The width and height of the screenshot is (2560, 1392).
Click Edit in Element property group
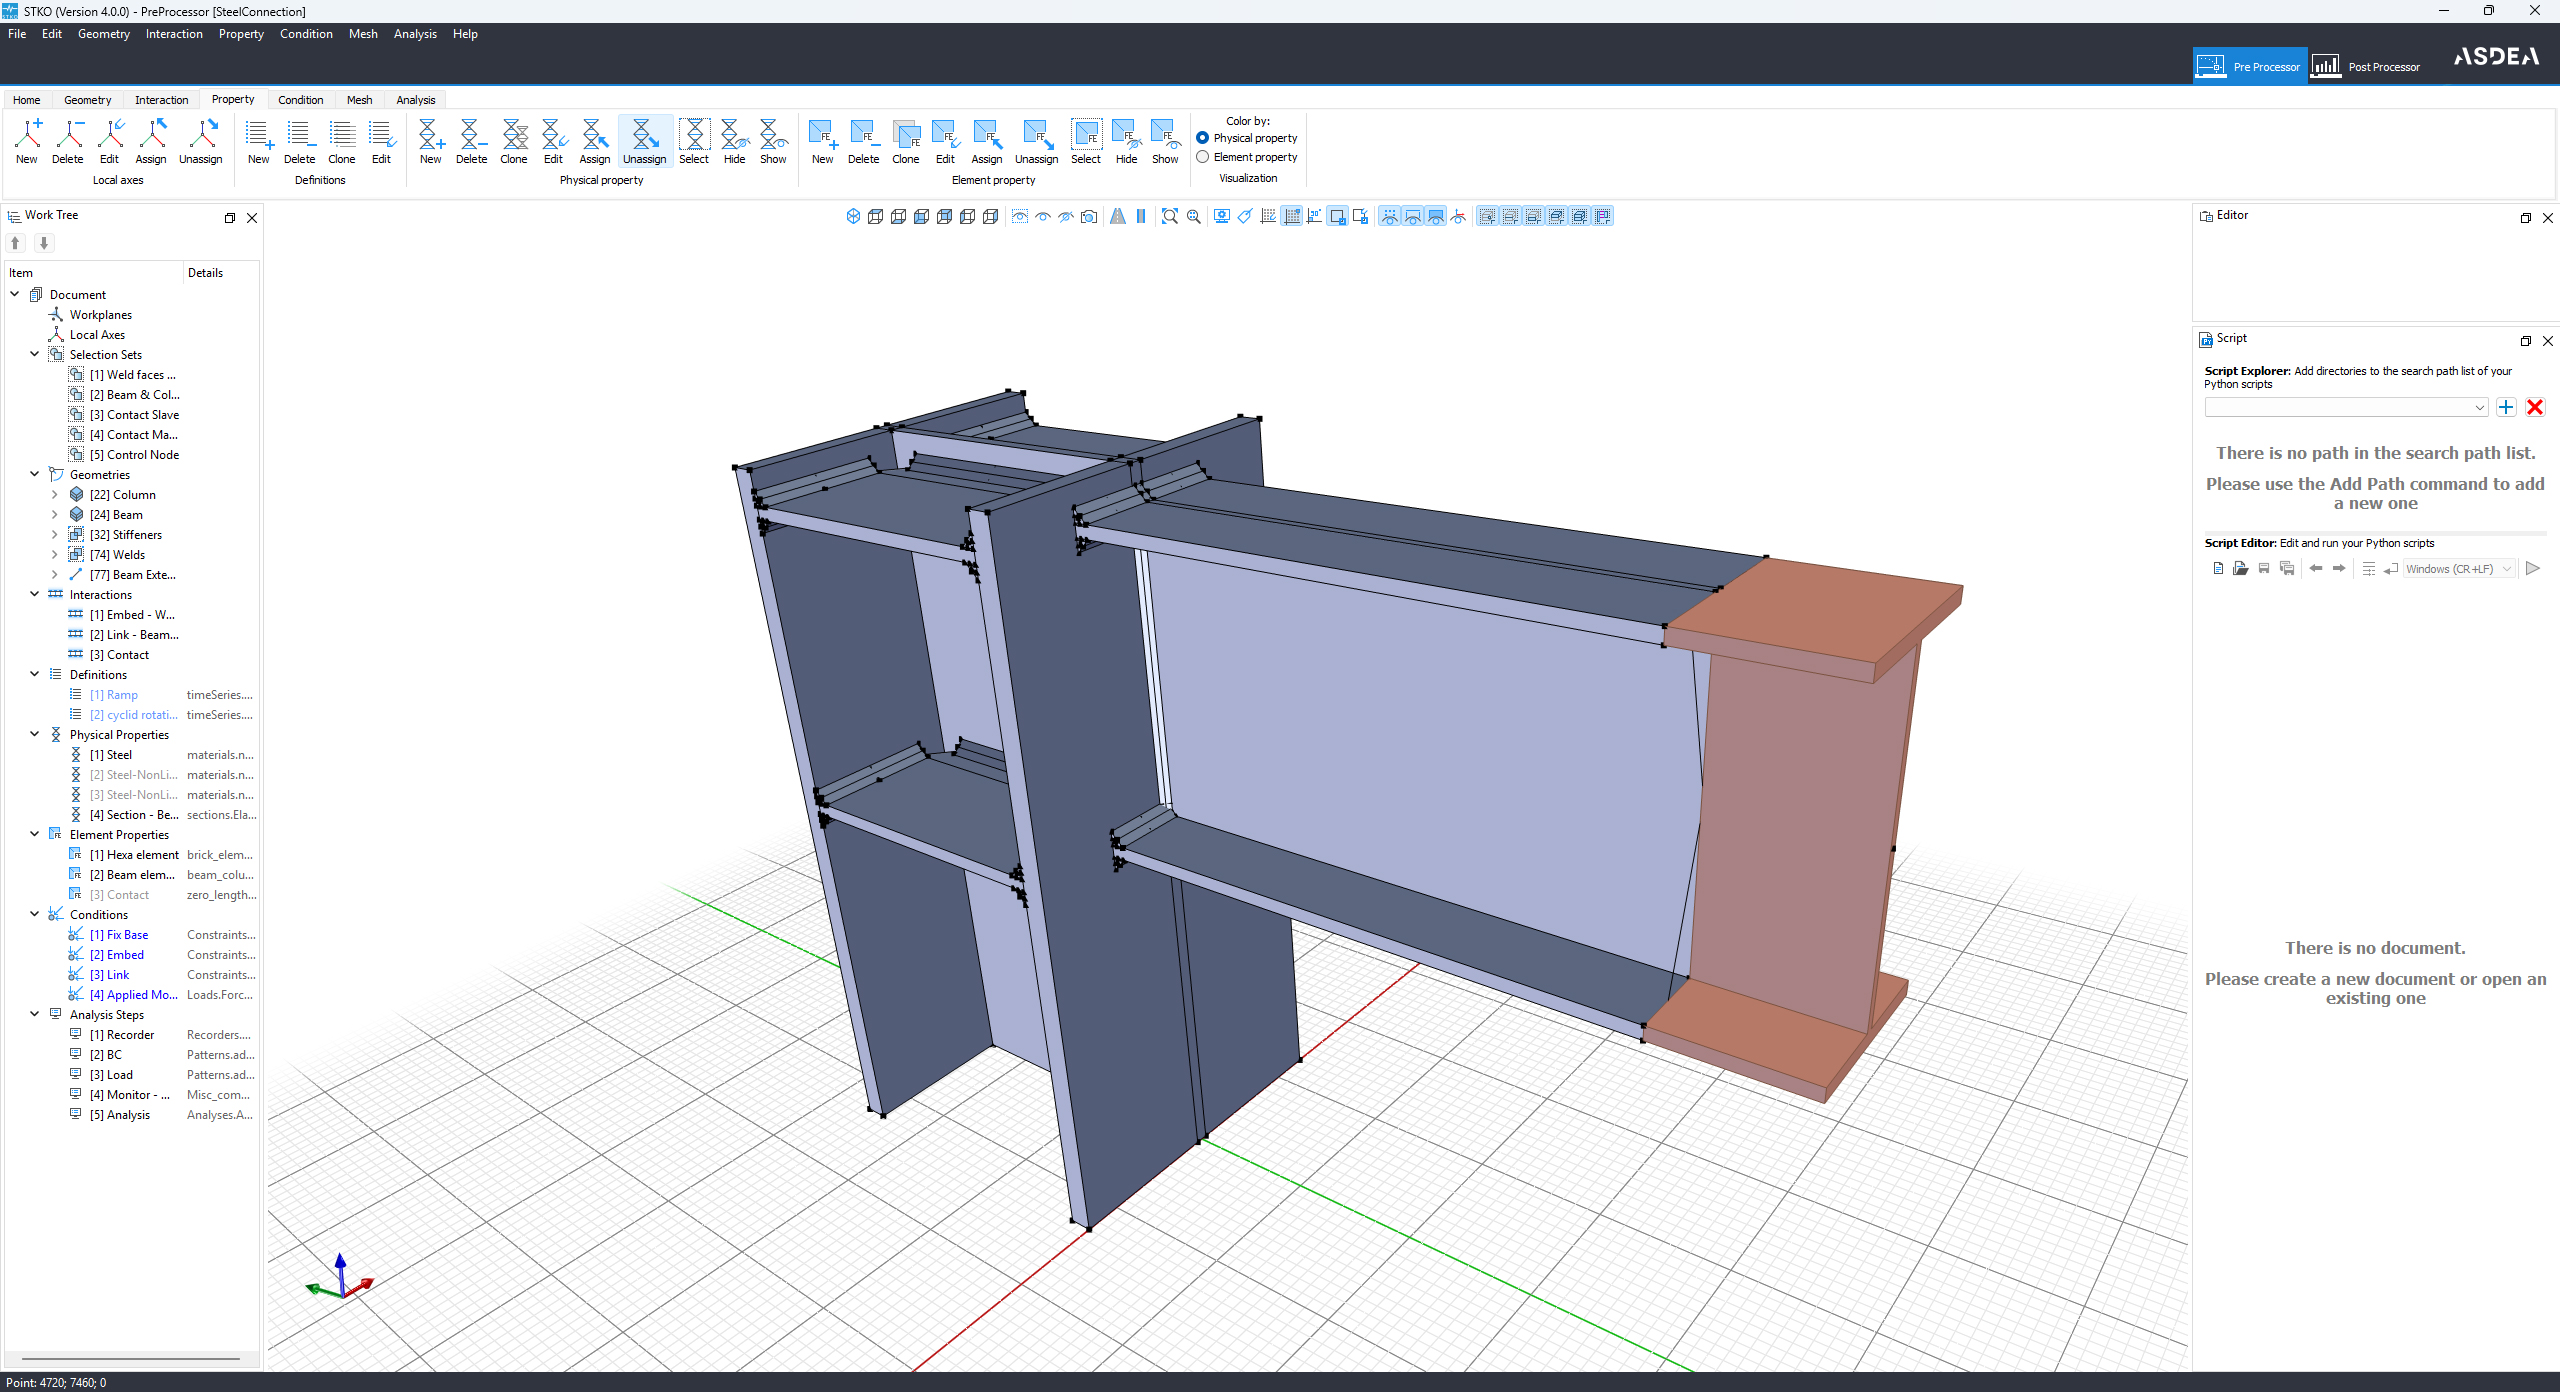click(945, 142)
